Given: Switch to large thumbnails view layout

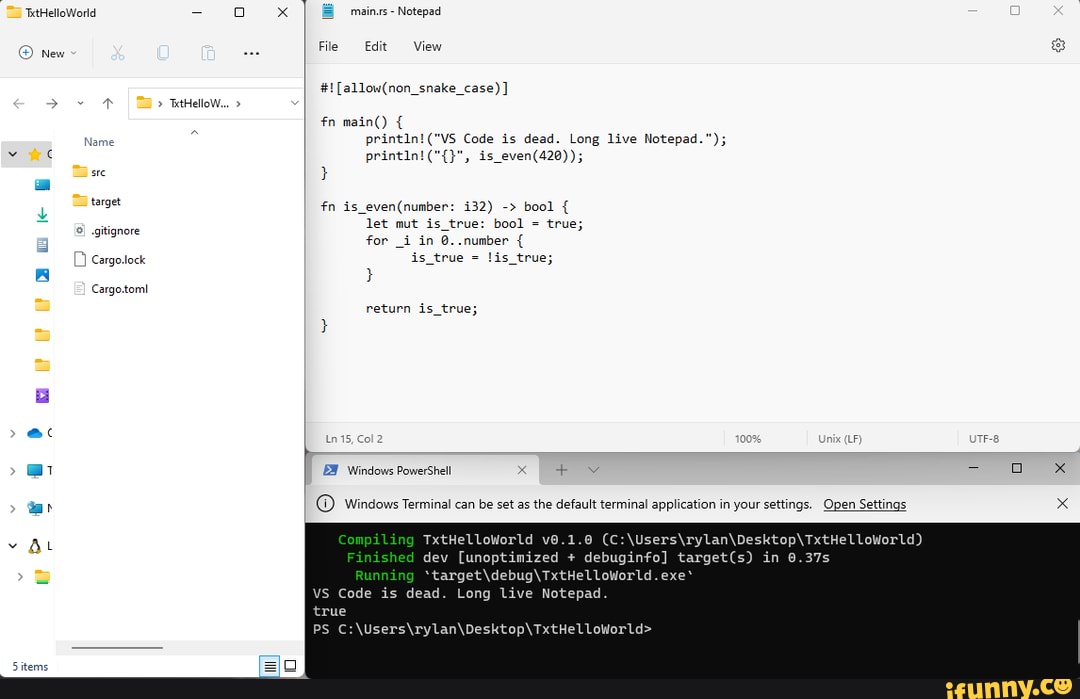Looking at the screenshot, I should 290,666.
